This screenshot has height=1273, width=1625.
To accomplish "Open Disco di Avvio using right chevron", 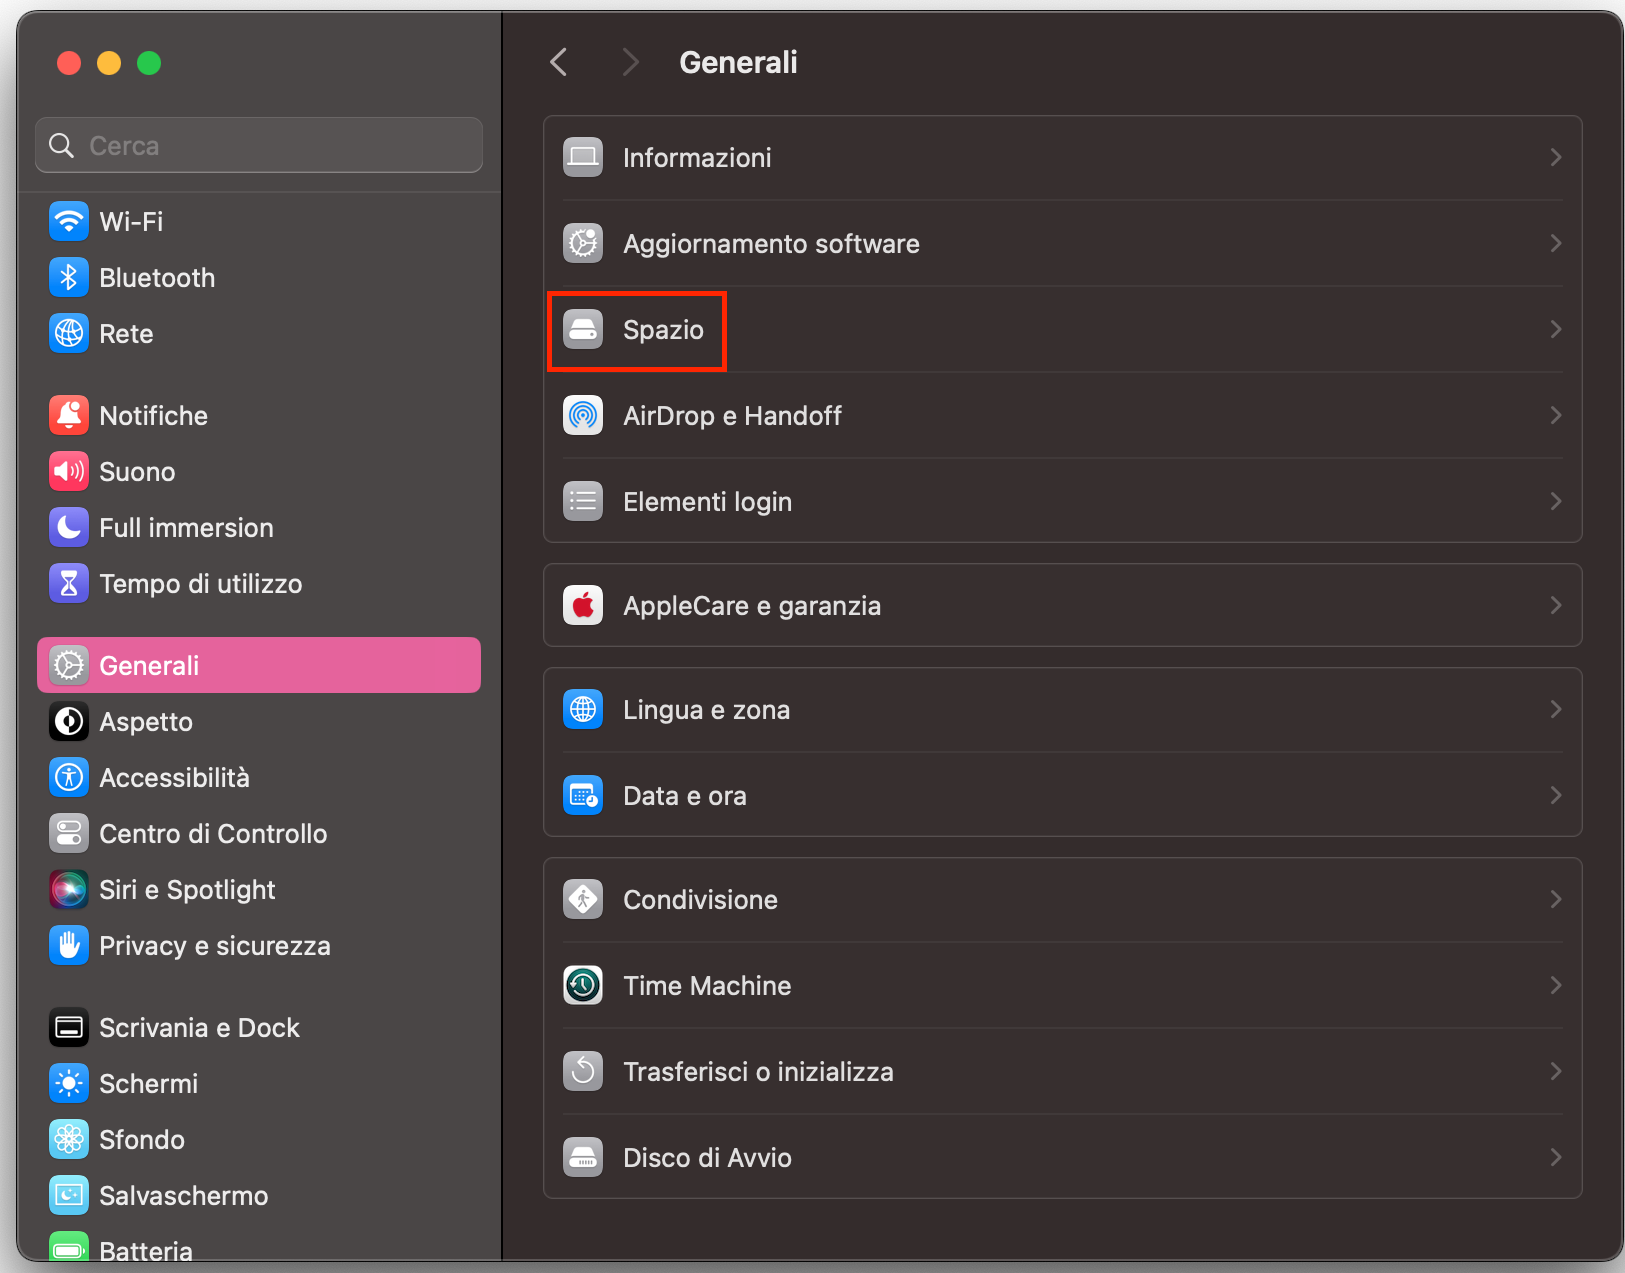I will (1555, 1157).
